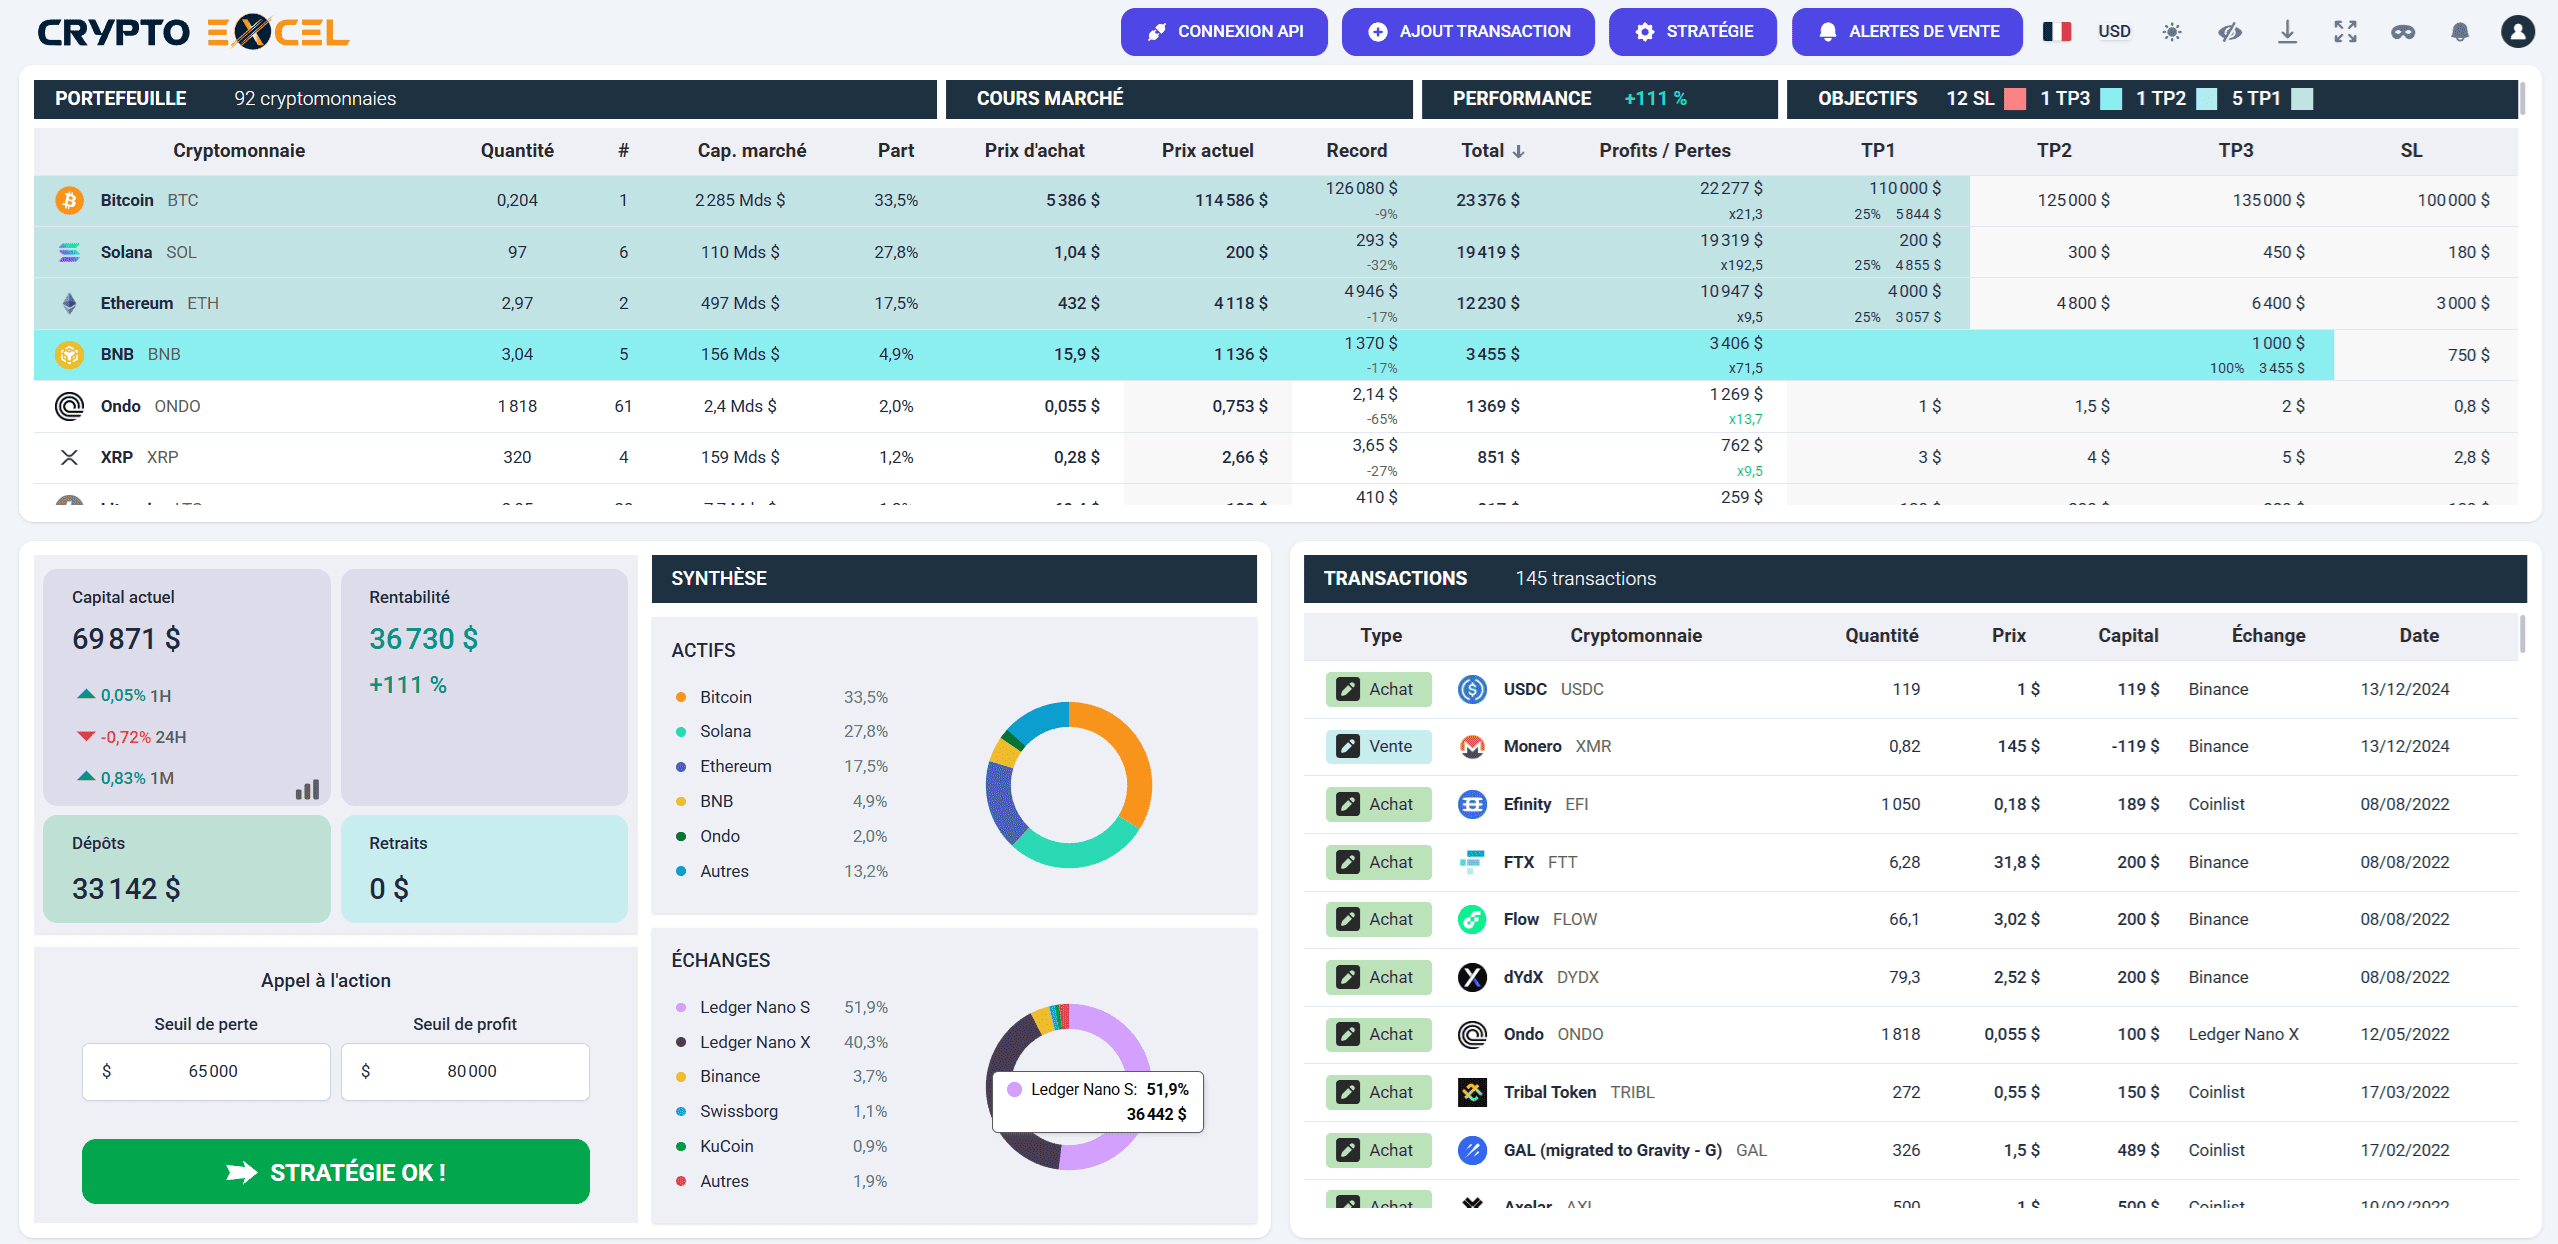Screen dimensions: 2558x1244
Task: Open the STRATÉGIE panel from the top bar
Action: point(1692,31)
